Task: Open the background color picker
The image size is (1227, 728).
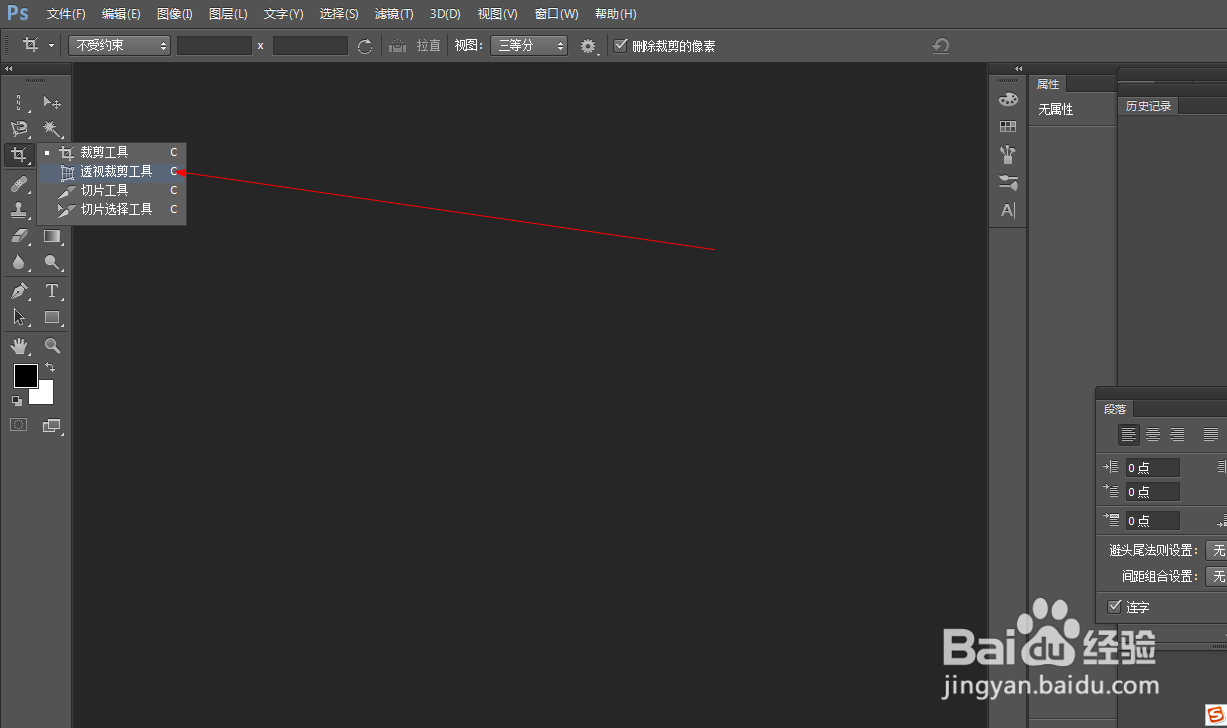Action: [45, 396]
